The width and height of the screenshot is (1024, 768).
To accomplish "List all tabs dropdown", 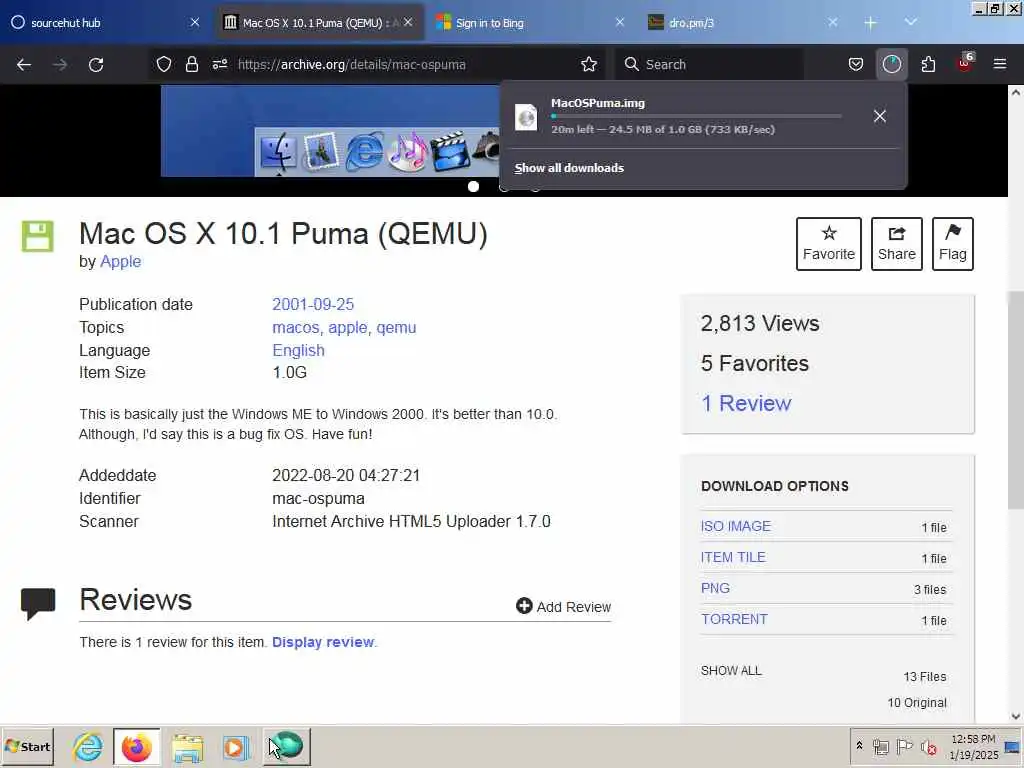I will (x=910, y=23).
